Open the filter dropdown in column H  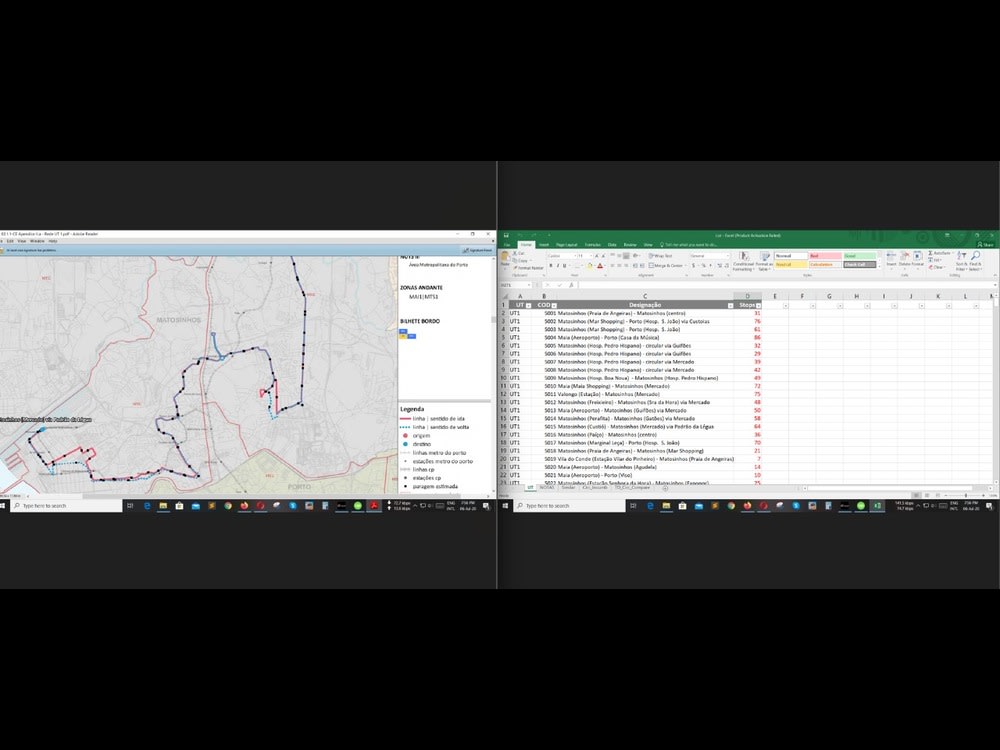point(867,305)
